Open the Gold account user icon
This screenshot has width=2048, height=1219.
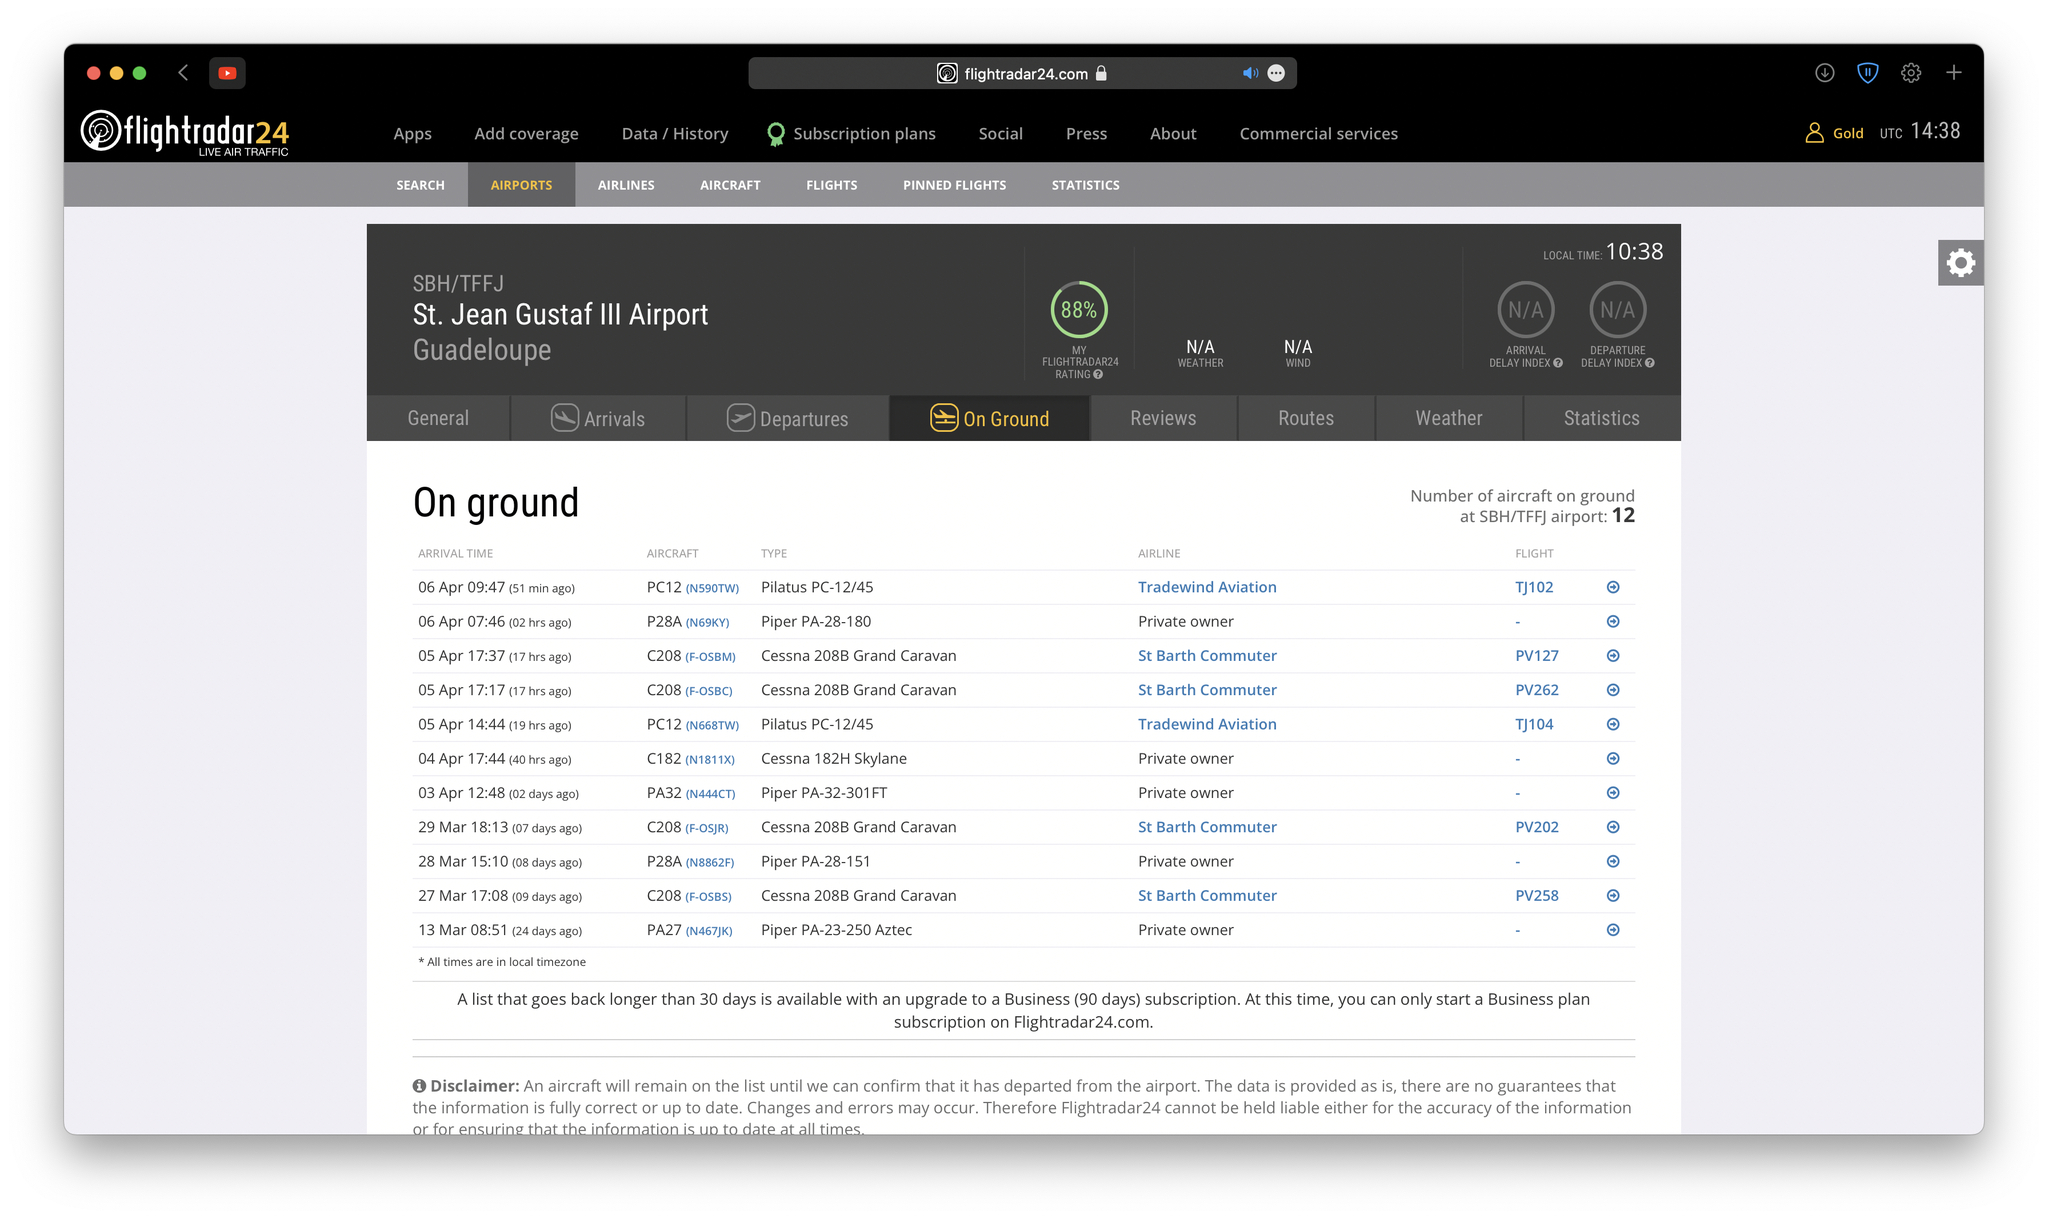[1813, 133]
